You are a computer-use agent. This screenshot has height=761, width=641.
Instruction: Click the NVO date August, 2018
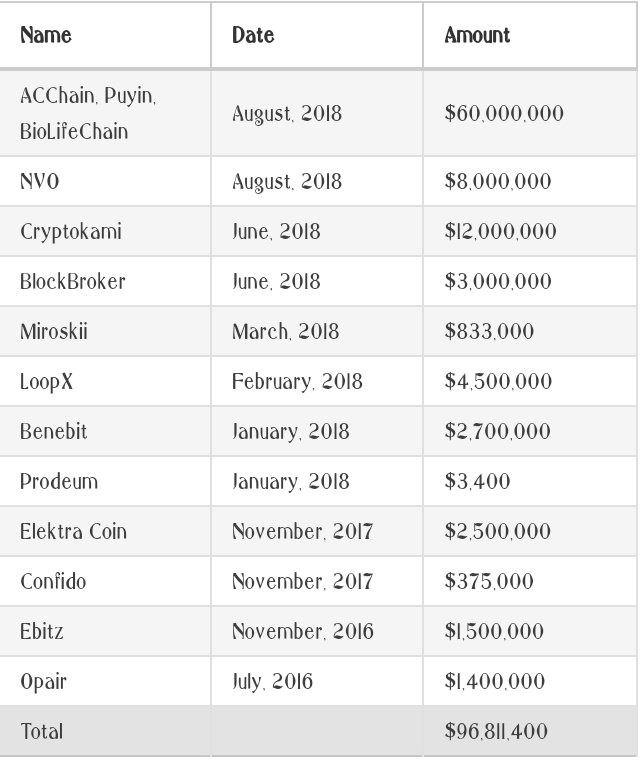[287, 182]
